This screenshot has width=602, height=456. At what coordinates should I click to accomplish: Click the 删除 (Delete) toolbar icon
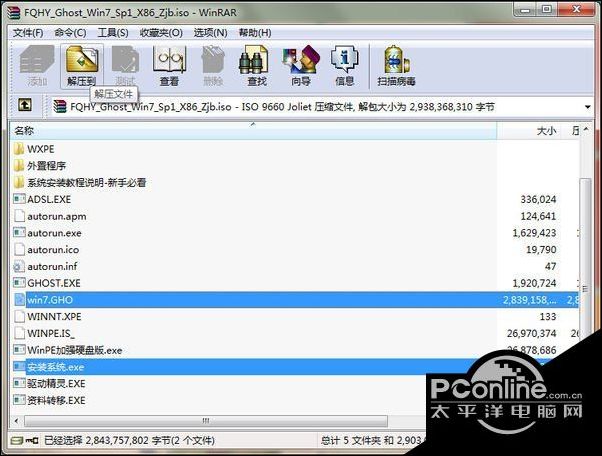(212, 65)
